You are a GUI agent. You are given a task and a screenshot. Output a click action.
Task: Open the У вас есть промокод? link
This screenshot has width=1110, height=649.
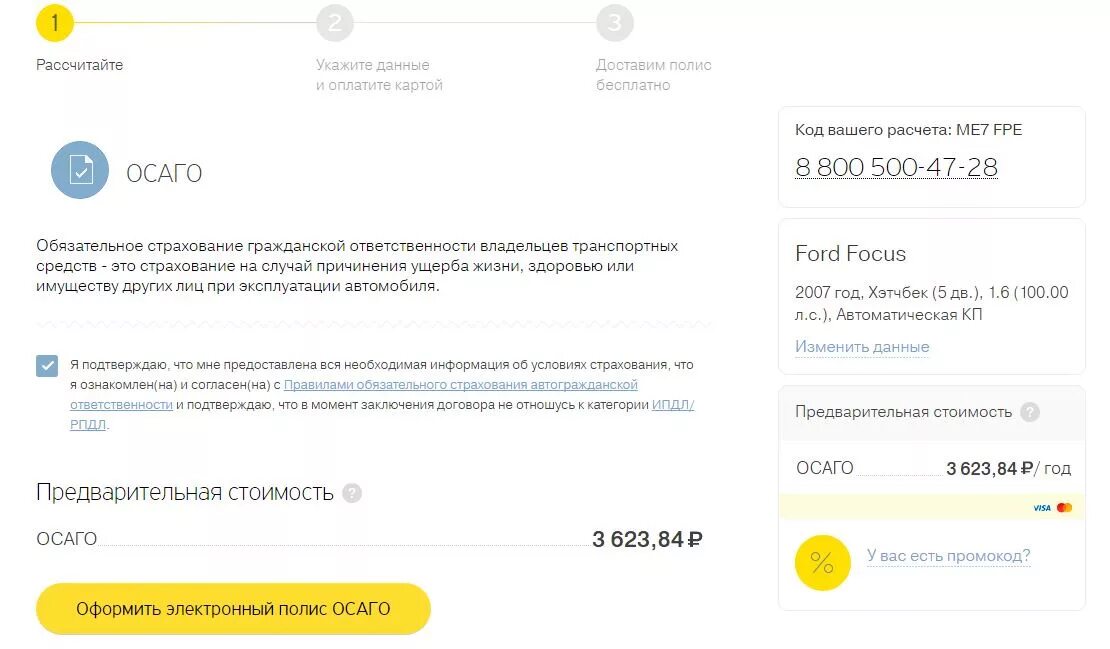[949, 556]
